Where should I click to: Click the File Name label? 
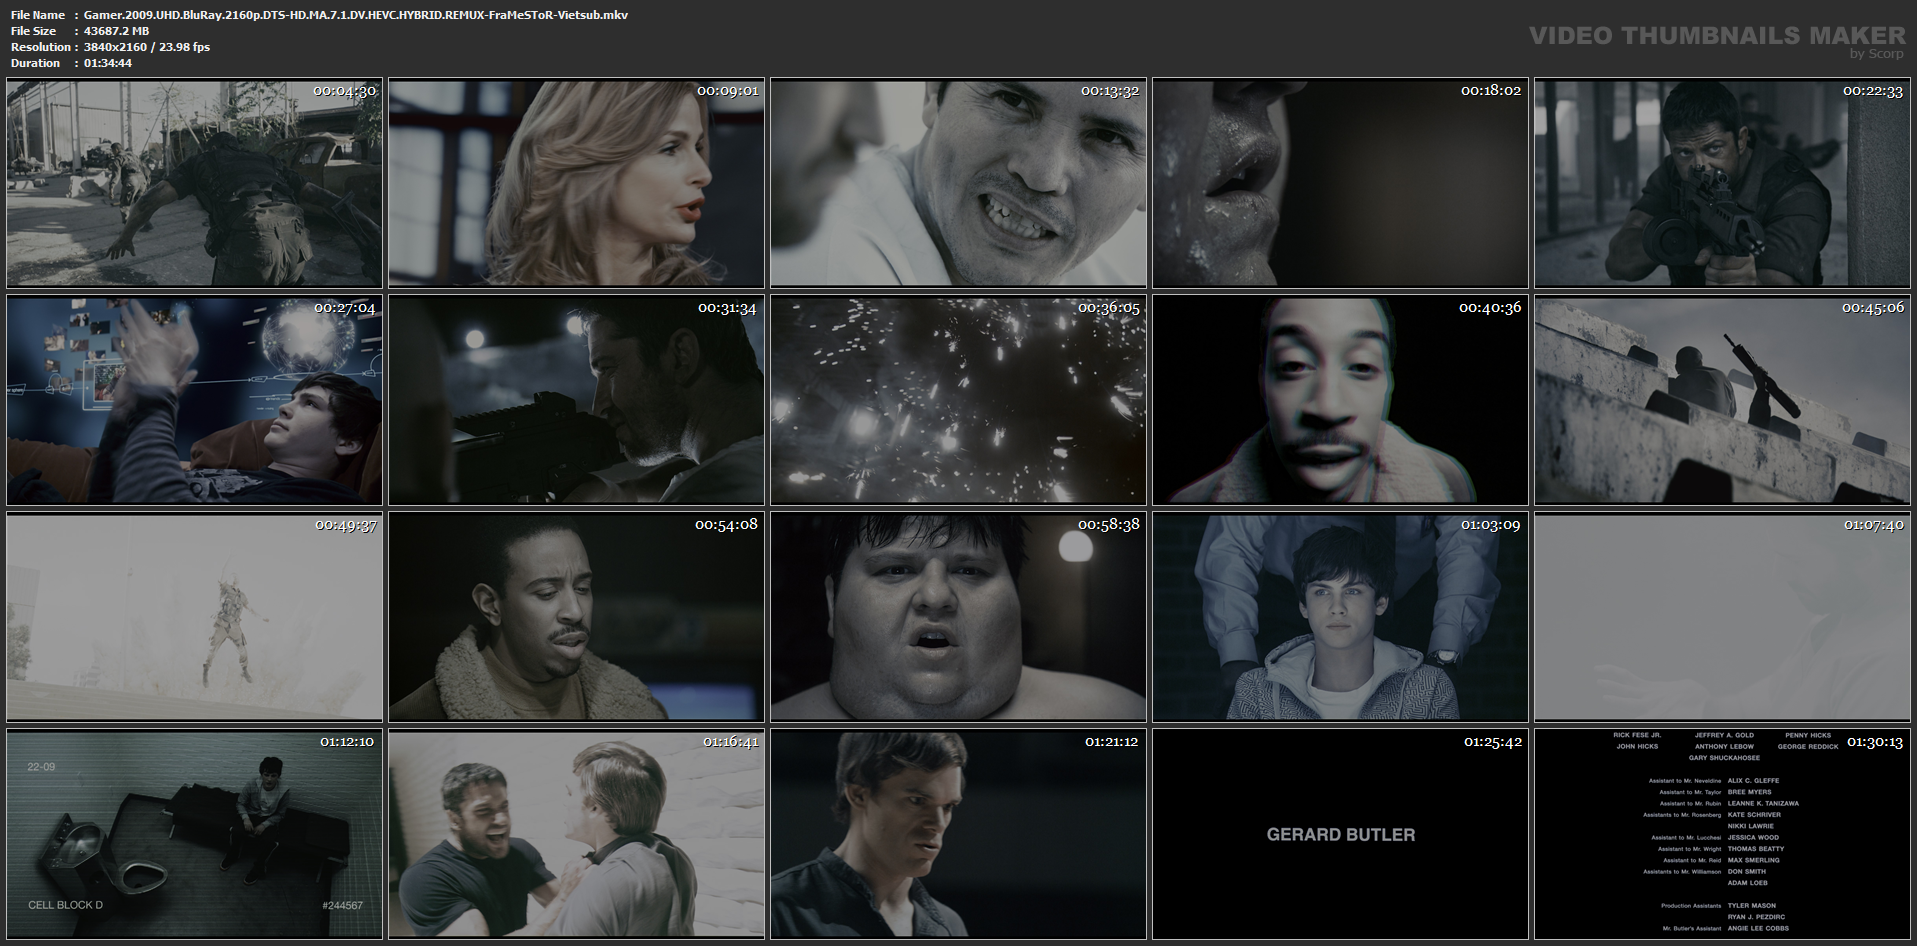click(x=38, y=15)
